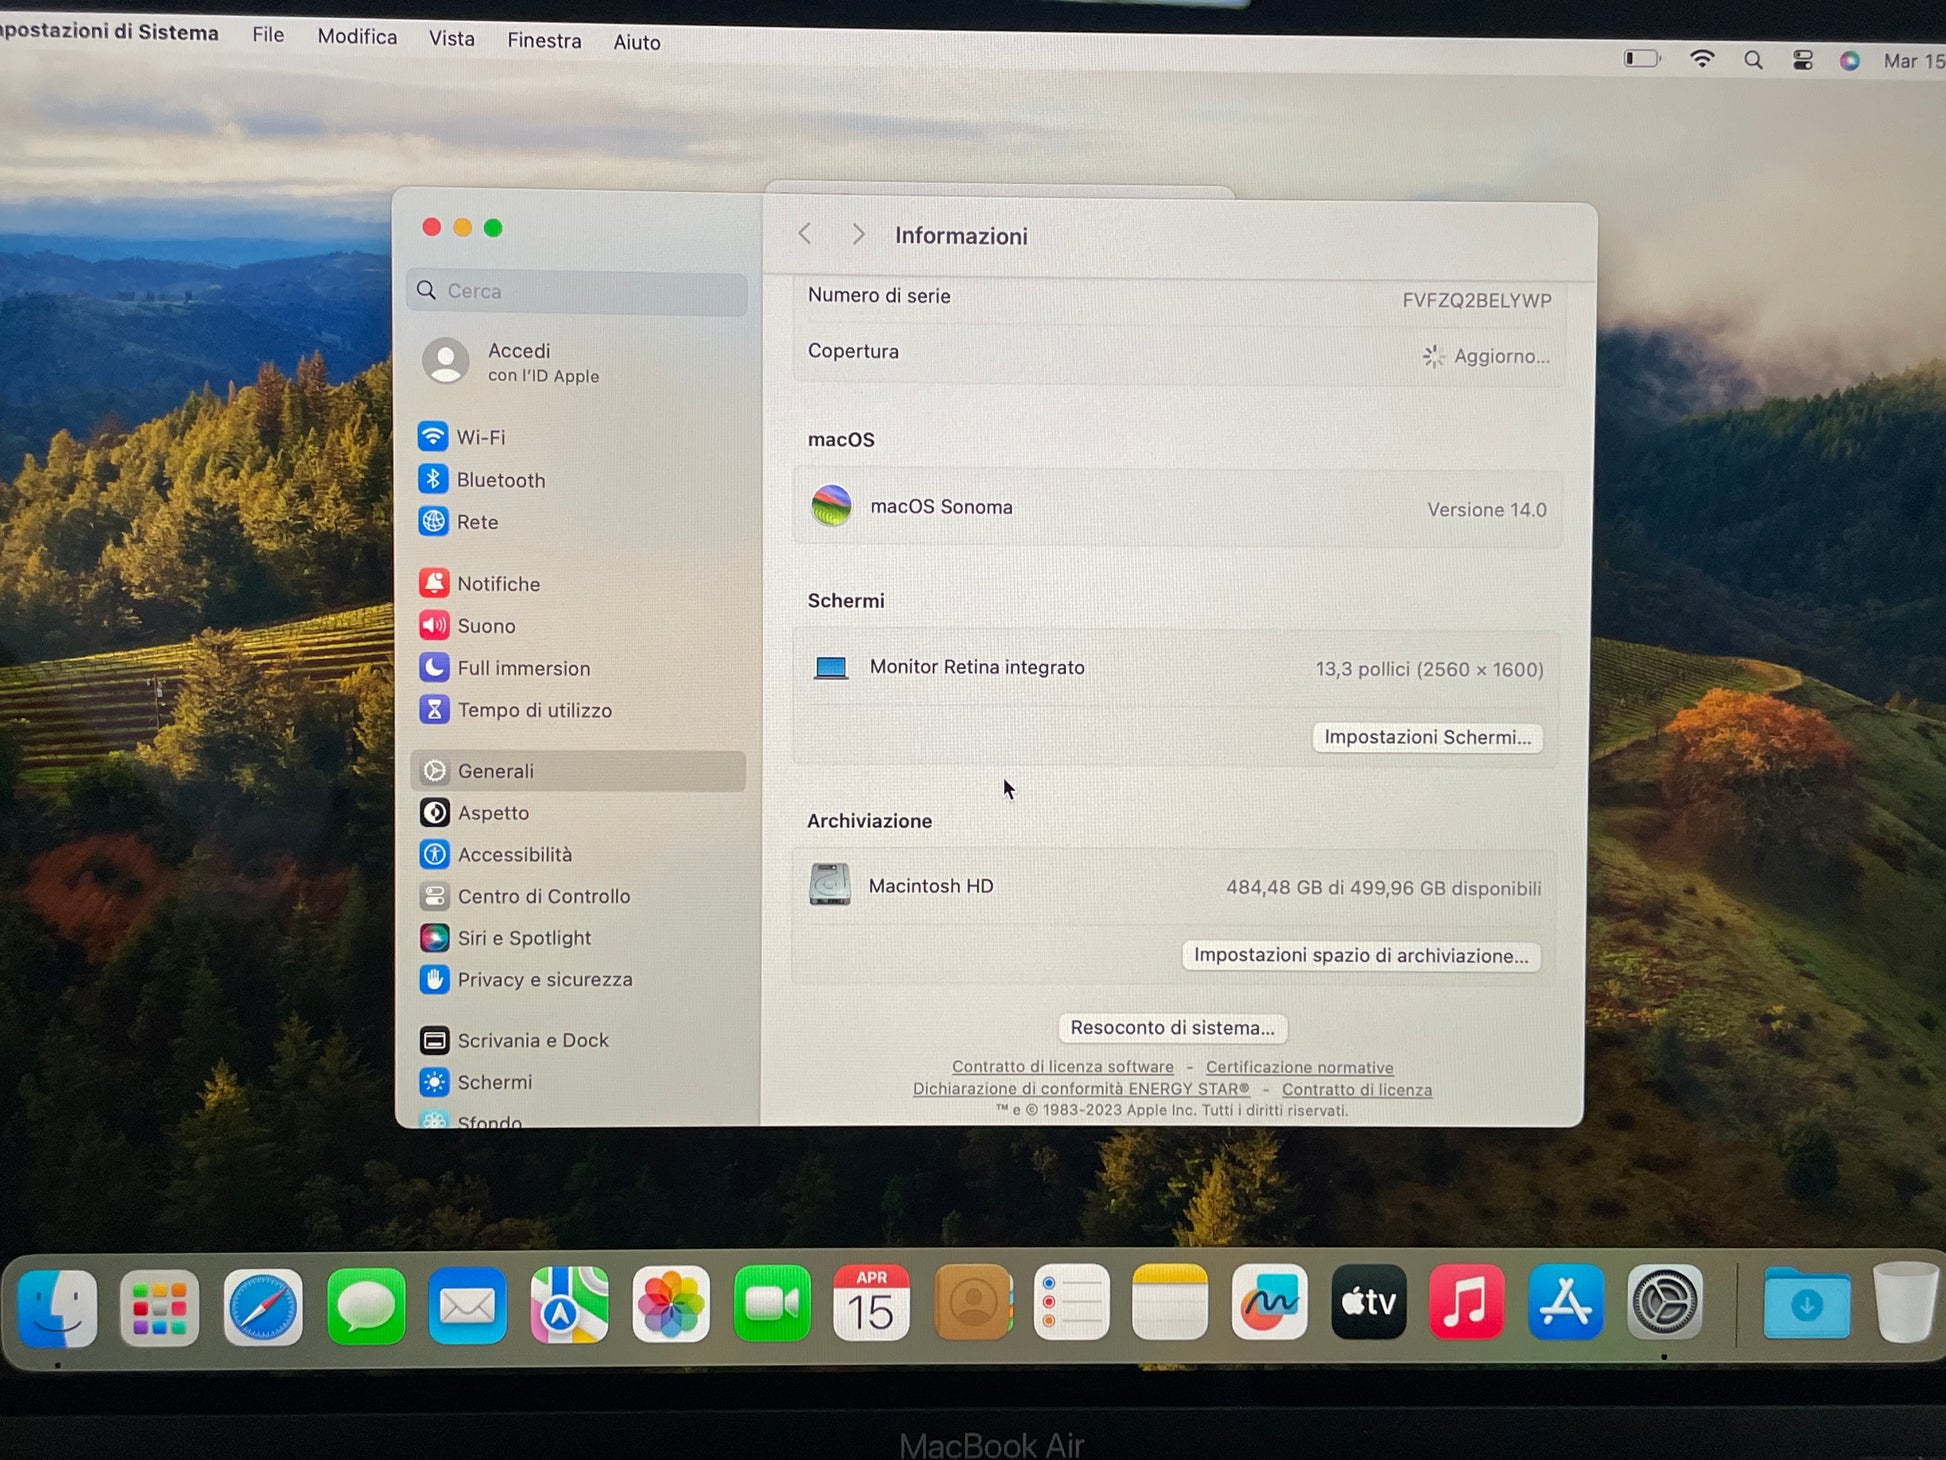
Task: Click System Settings icon in Dock
Action: 1665,1302
